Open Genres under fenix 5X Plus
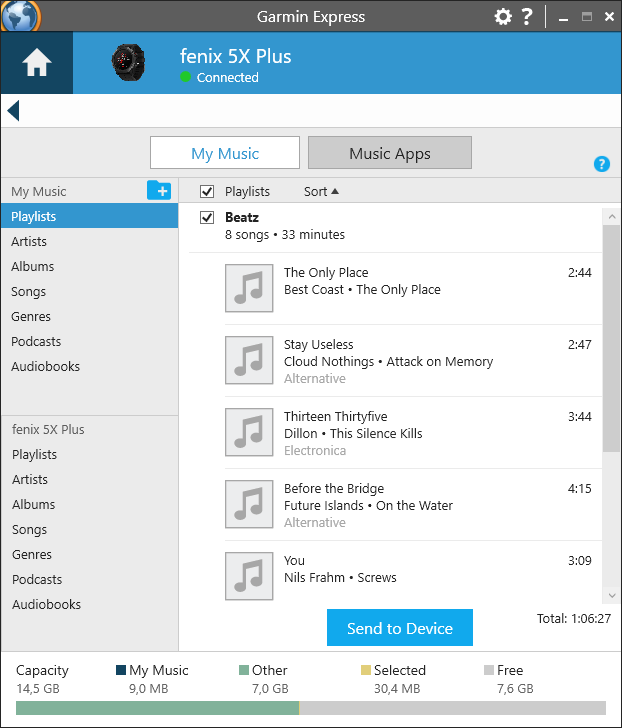 coord(89,555)
